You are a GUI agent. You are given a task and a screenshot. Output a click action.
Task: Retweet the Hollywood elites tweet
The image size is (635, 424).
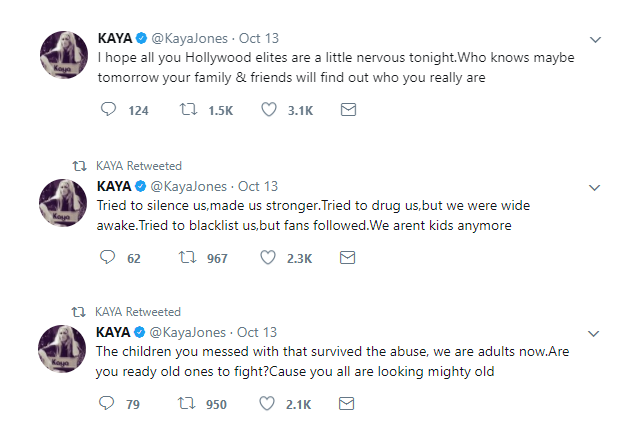click(187, 110)
